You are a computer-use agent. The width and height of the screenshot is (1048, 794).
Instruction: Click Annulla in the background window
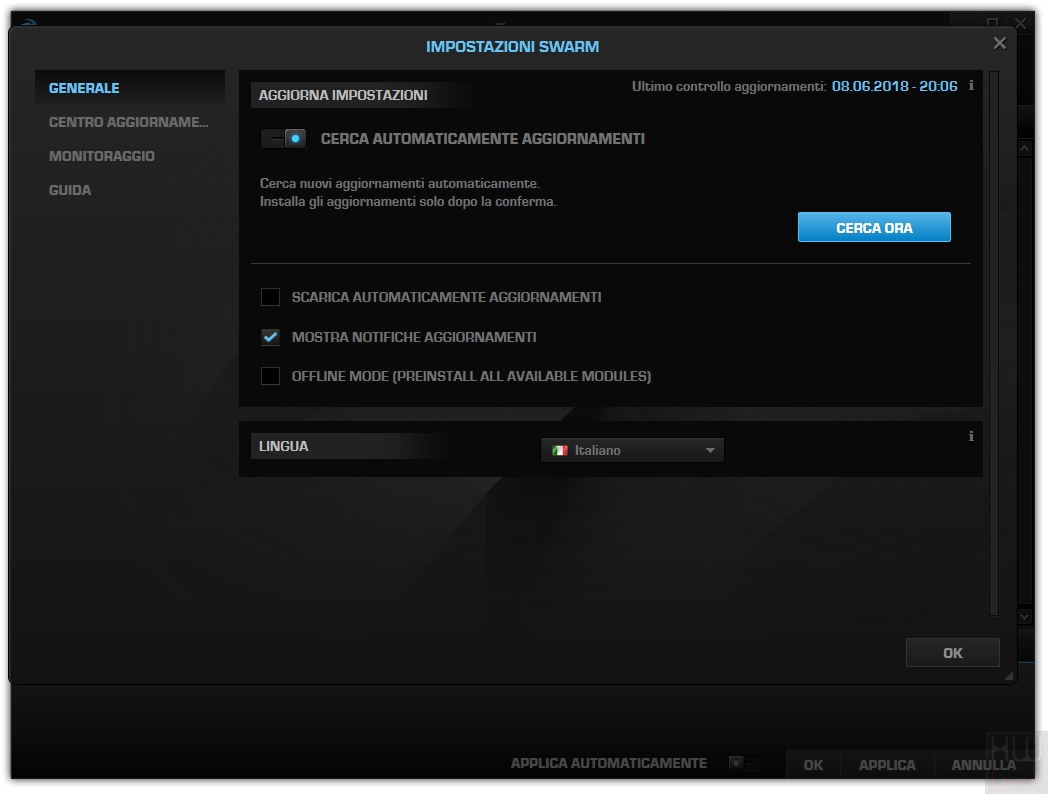pos(983,765)
